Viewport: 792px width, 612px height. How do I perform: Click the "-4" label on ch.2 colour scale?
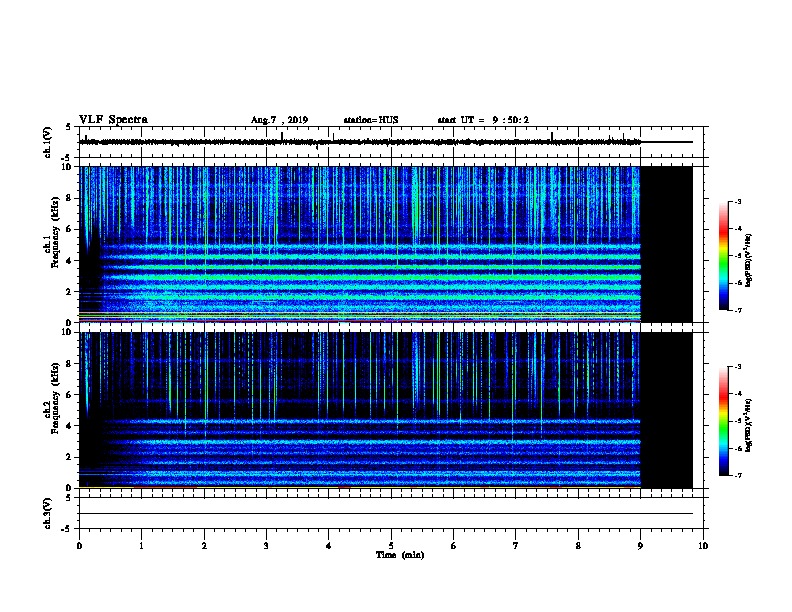pyautogui.click(x=737, y=394)
